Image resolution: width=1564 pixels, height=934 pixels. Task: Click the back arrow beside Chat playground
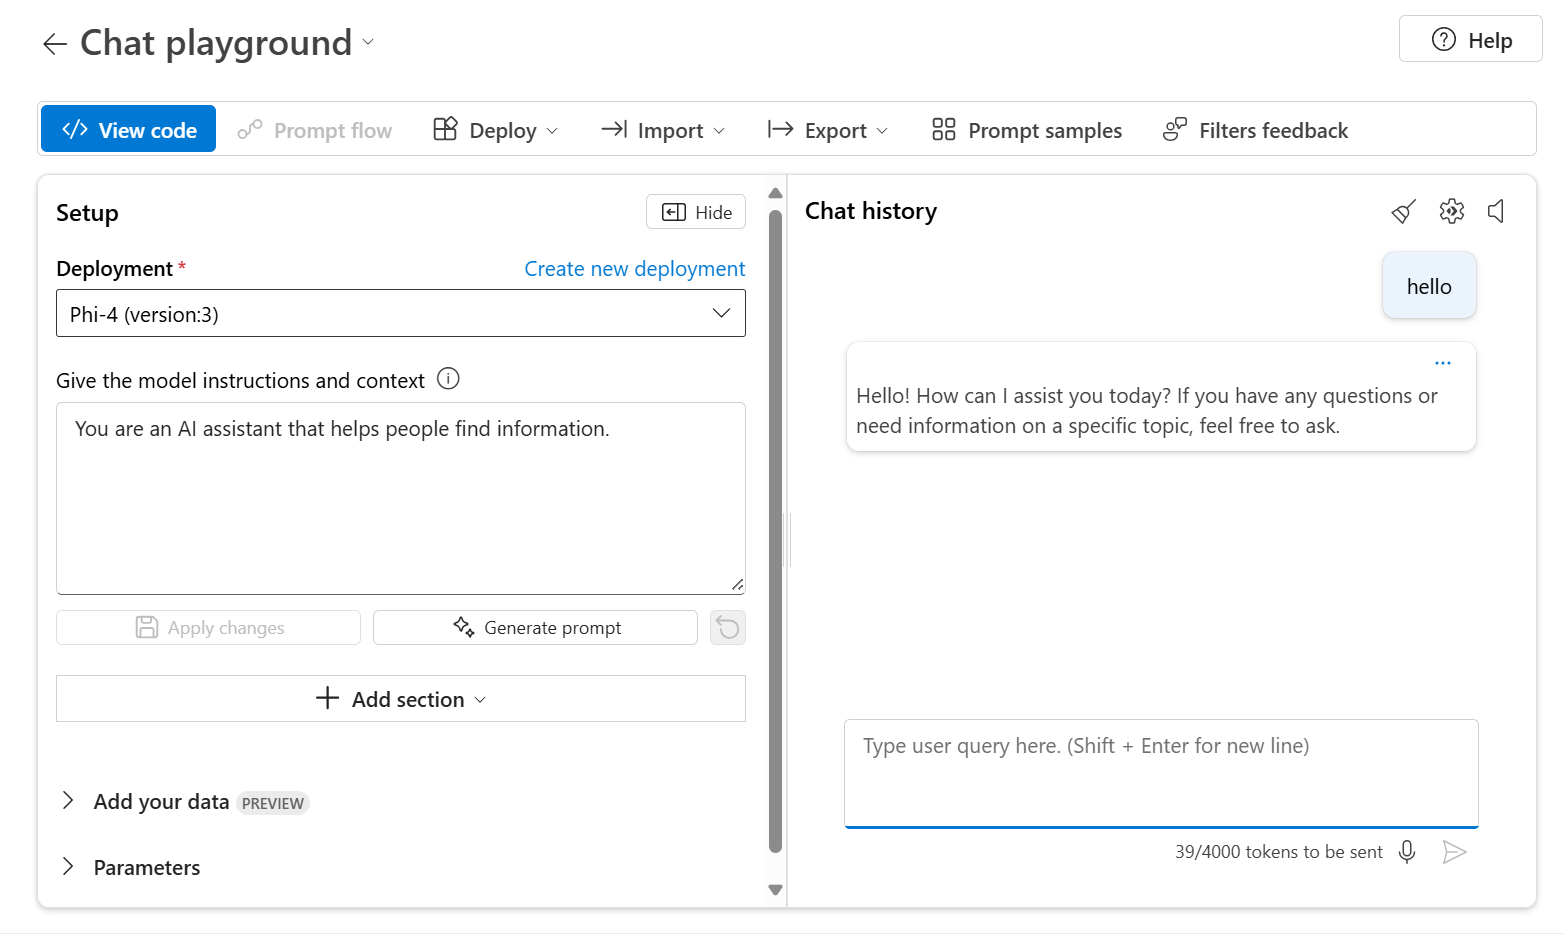click(55, 43)
